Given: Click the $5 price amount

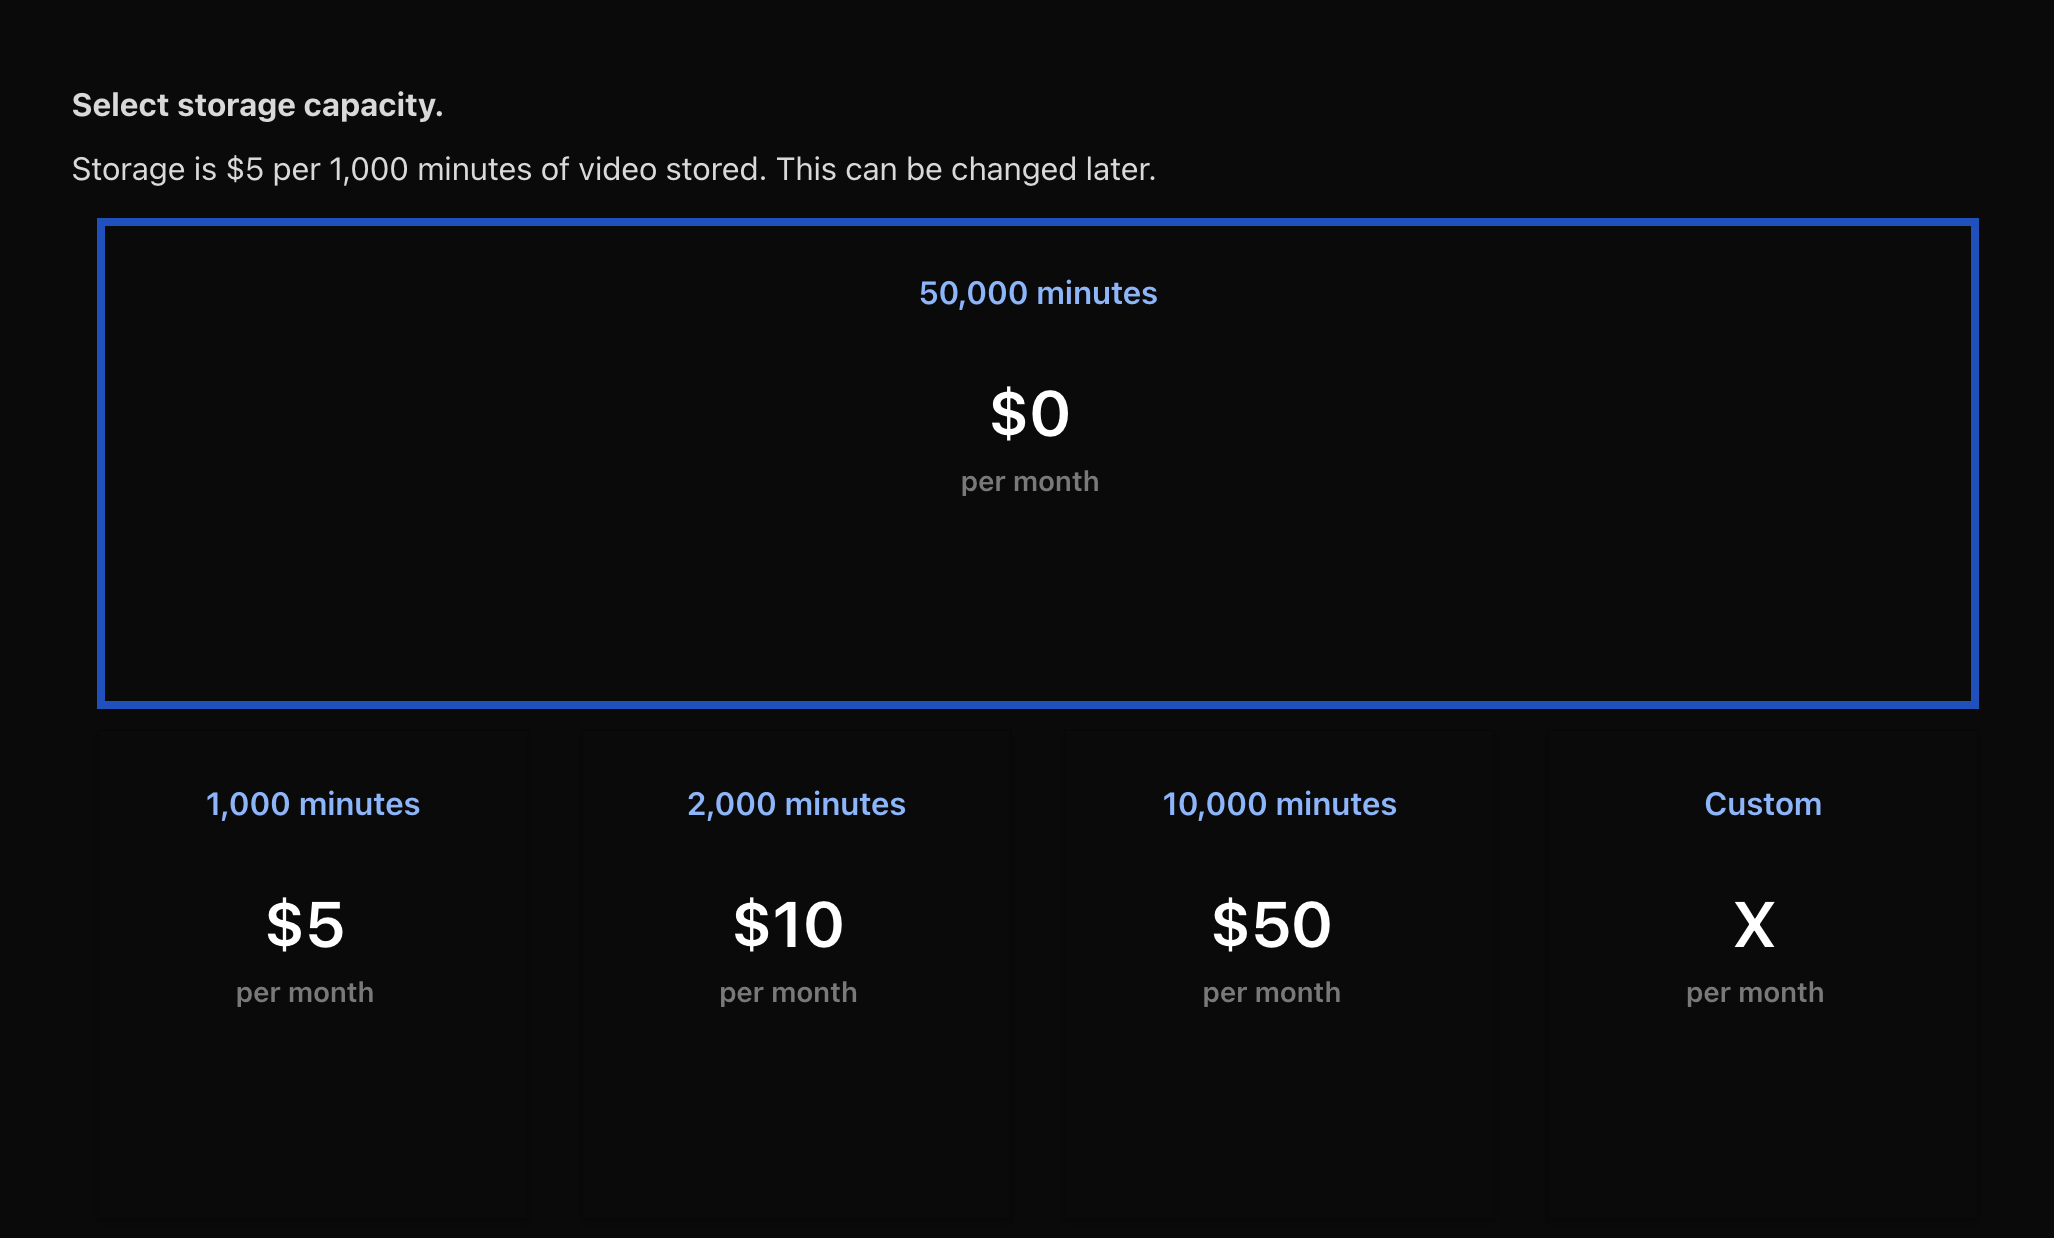Looking at the screenshot, I should (305, 925).
